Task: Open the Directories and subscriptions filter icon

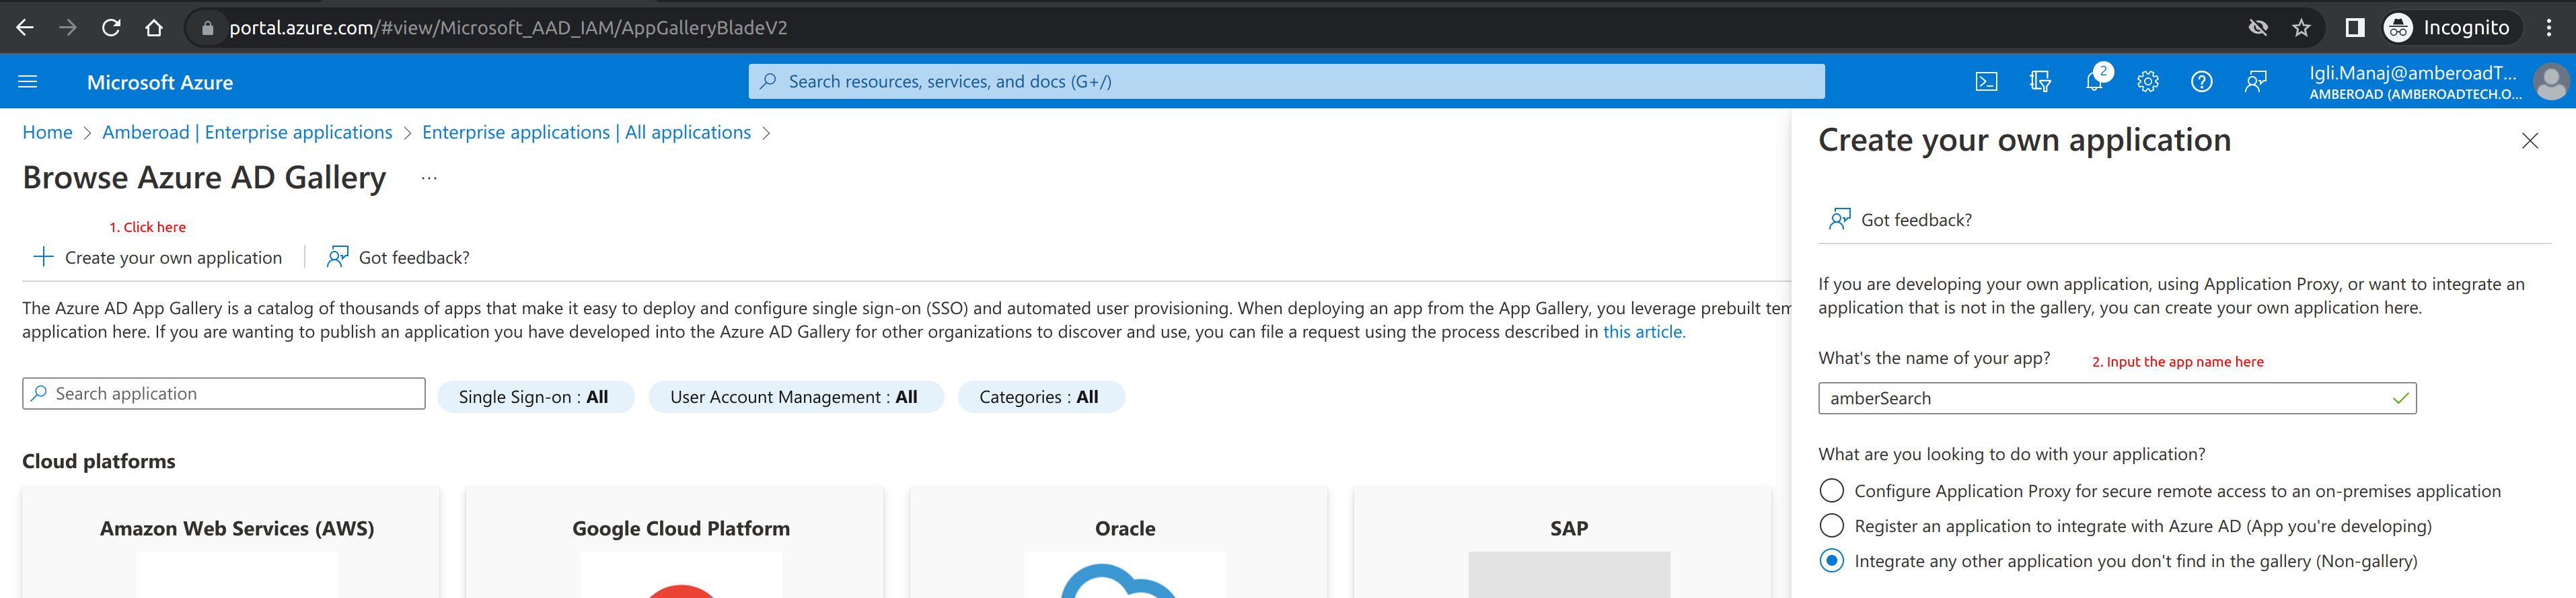Action: pyautogui.click(x=2040, y=82)
